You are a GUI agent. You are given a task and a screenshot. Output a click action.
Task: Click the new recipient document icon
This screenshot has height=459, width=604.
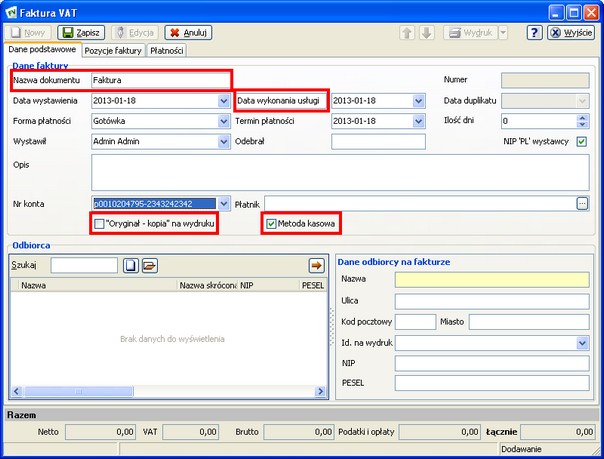coord(130,265)
